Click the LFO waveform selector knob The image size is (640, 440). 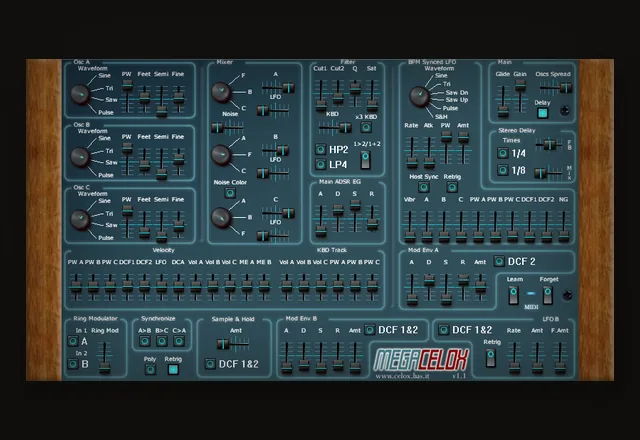419,96
